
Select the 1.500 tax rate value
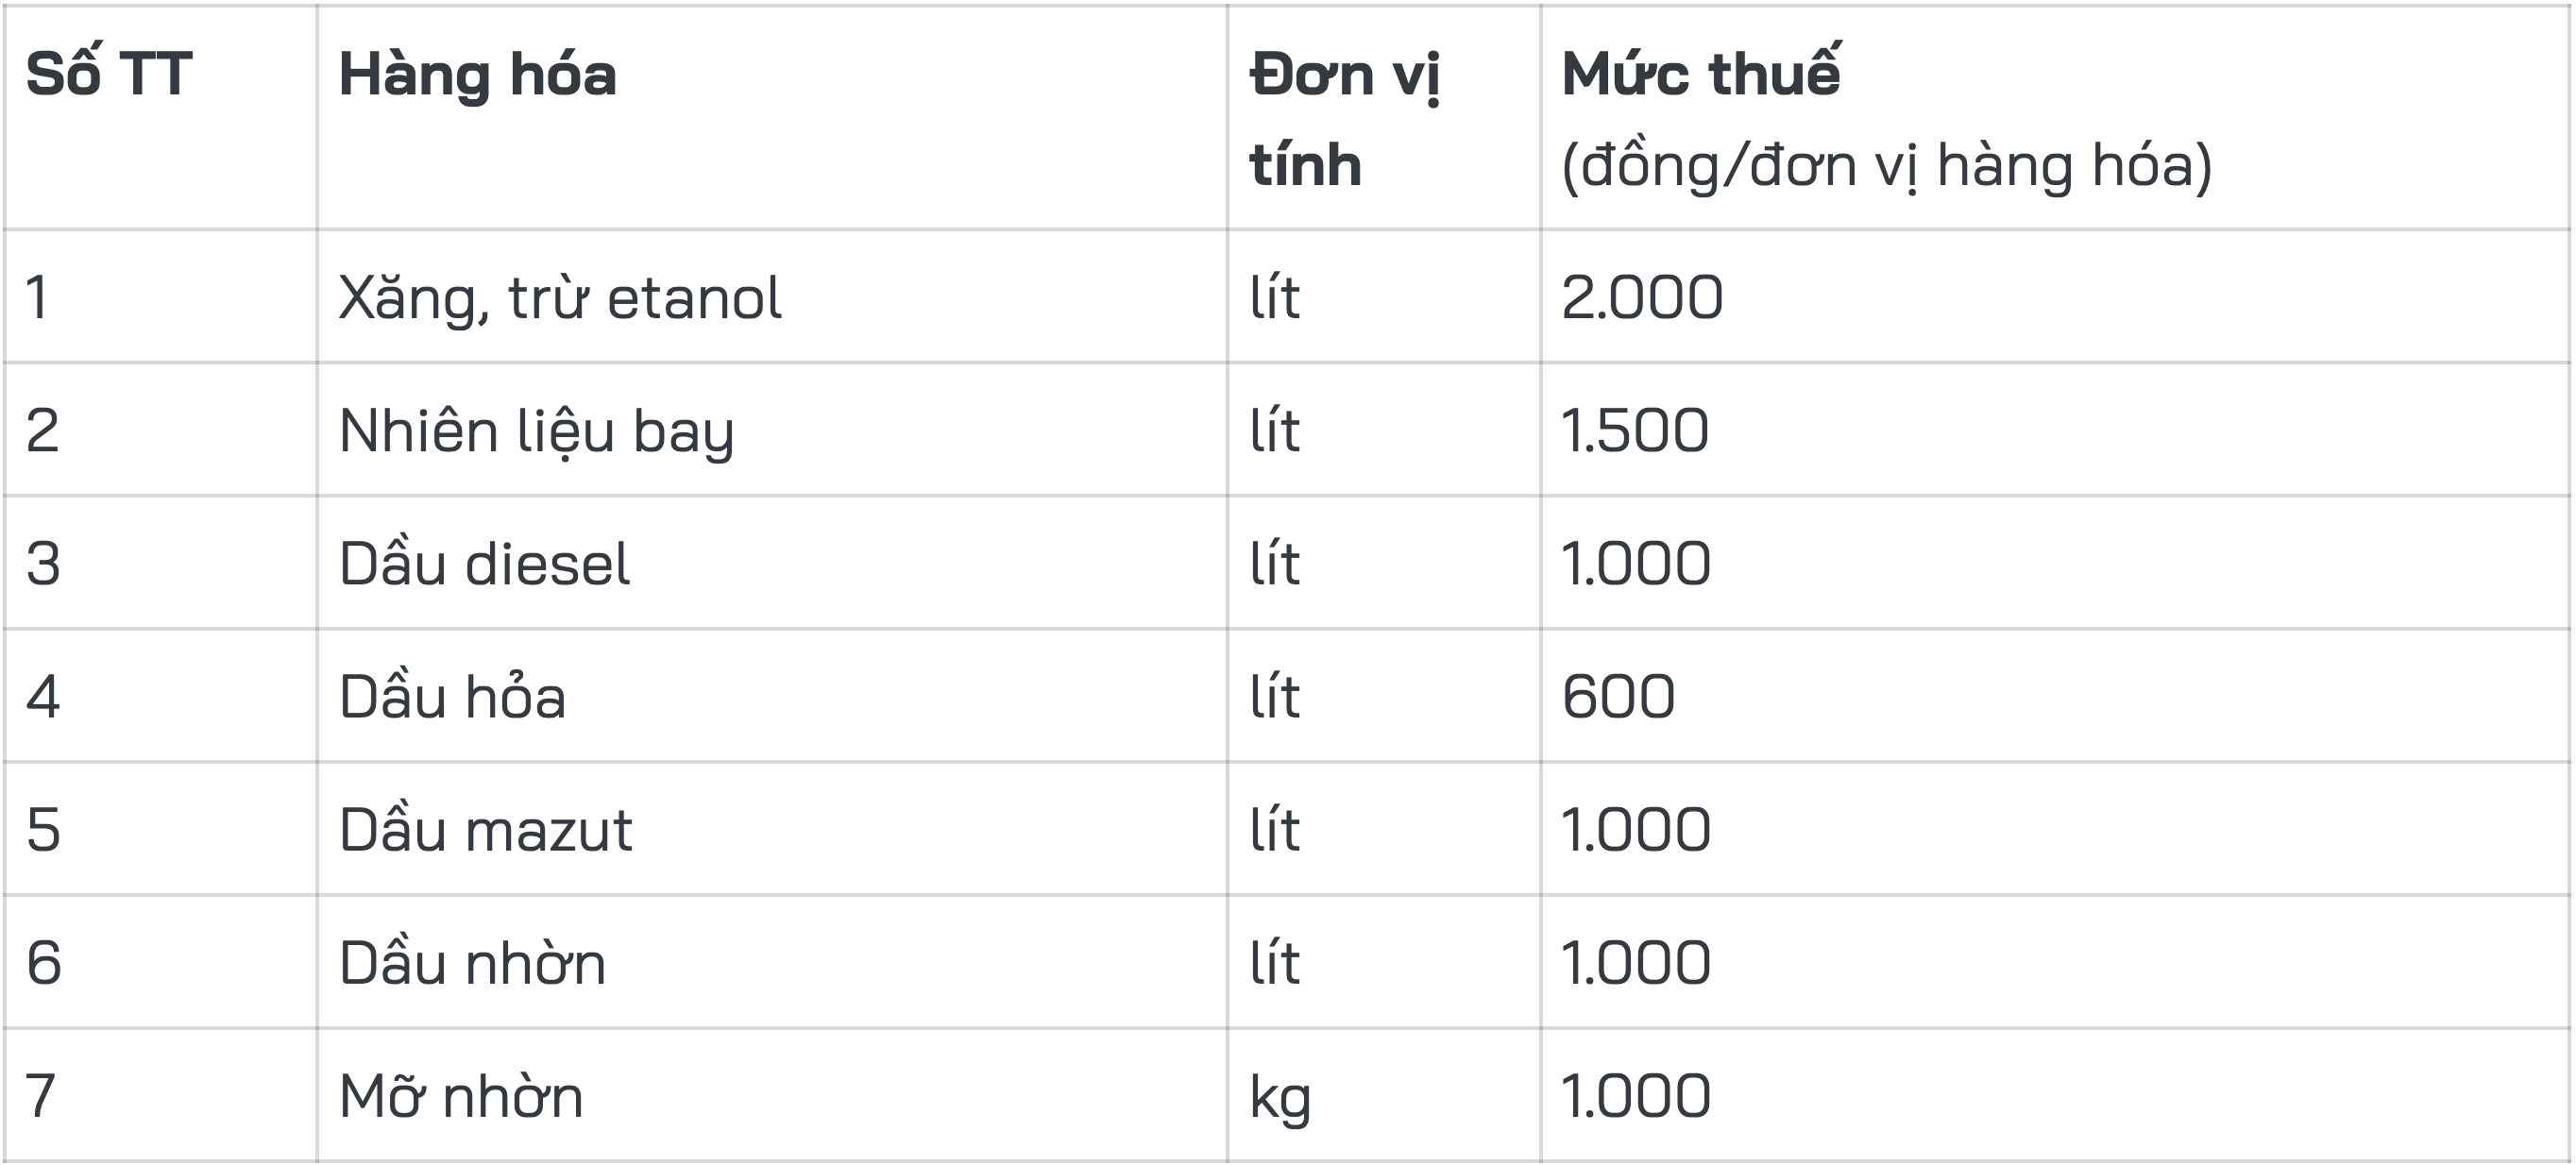click(x=1635, y=431)
